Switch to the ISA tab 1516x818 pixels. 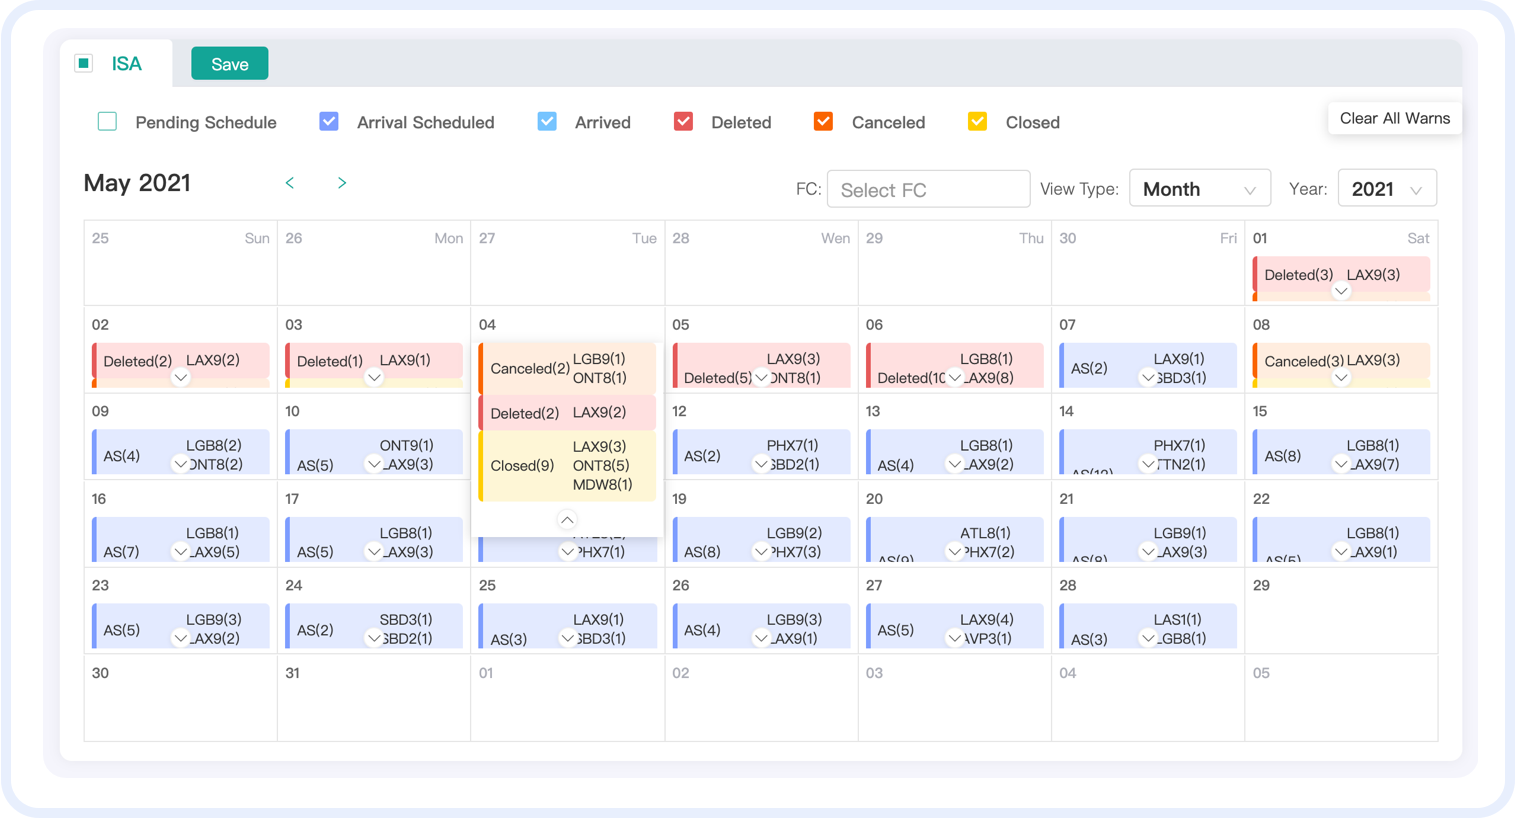click(x=126, y=64)
